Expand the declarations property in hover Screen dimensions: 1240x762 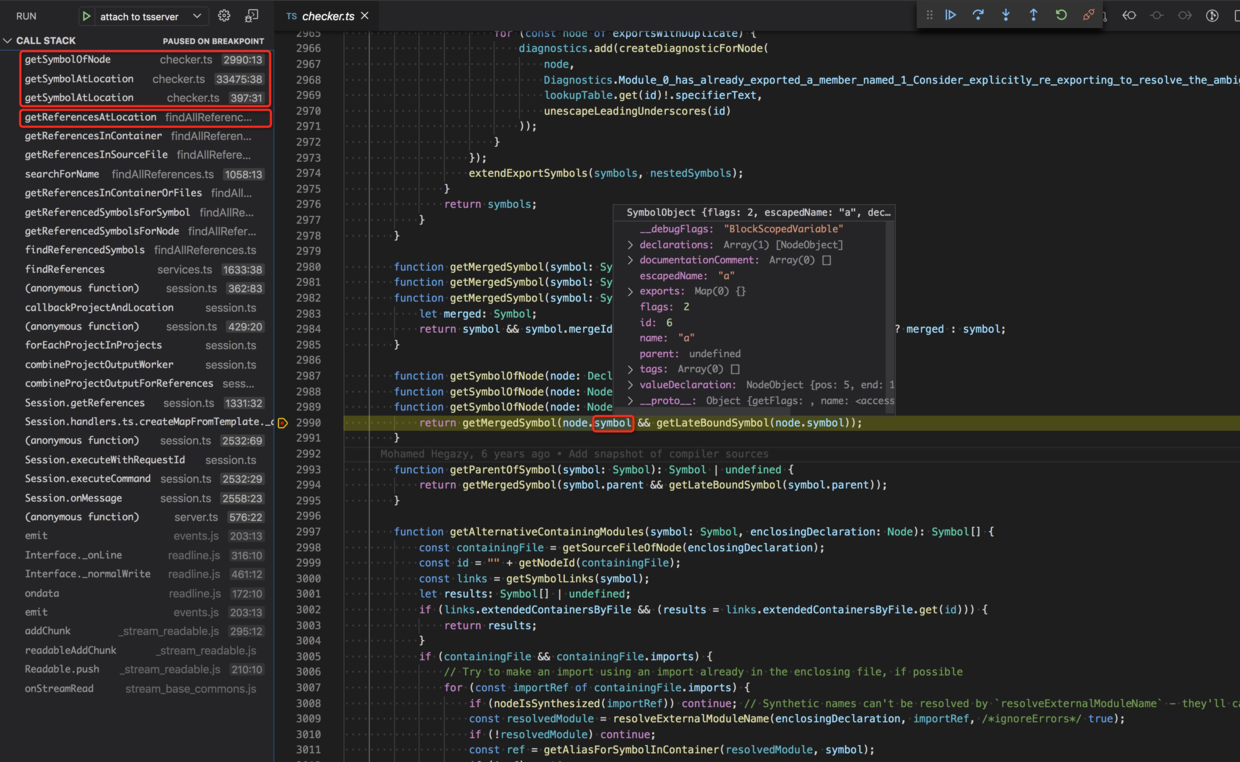(630, 245)
